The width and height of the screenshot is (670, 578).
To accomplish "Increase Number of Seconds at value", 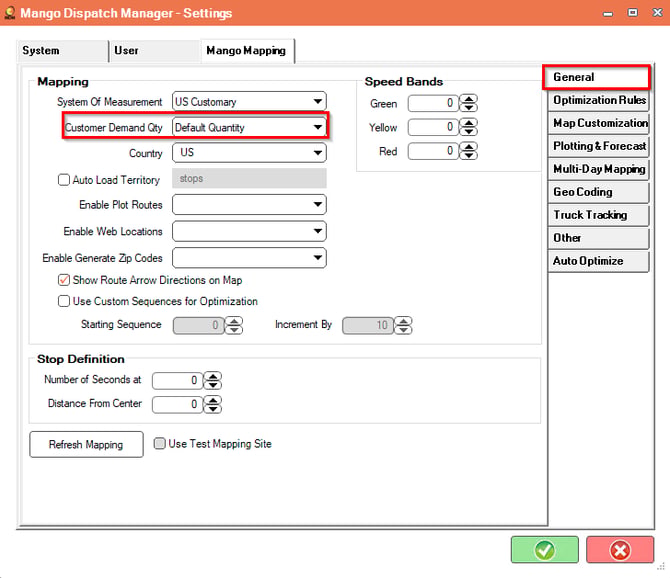I will [x=213, y=376].
